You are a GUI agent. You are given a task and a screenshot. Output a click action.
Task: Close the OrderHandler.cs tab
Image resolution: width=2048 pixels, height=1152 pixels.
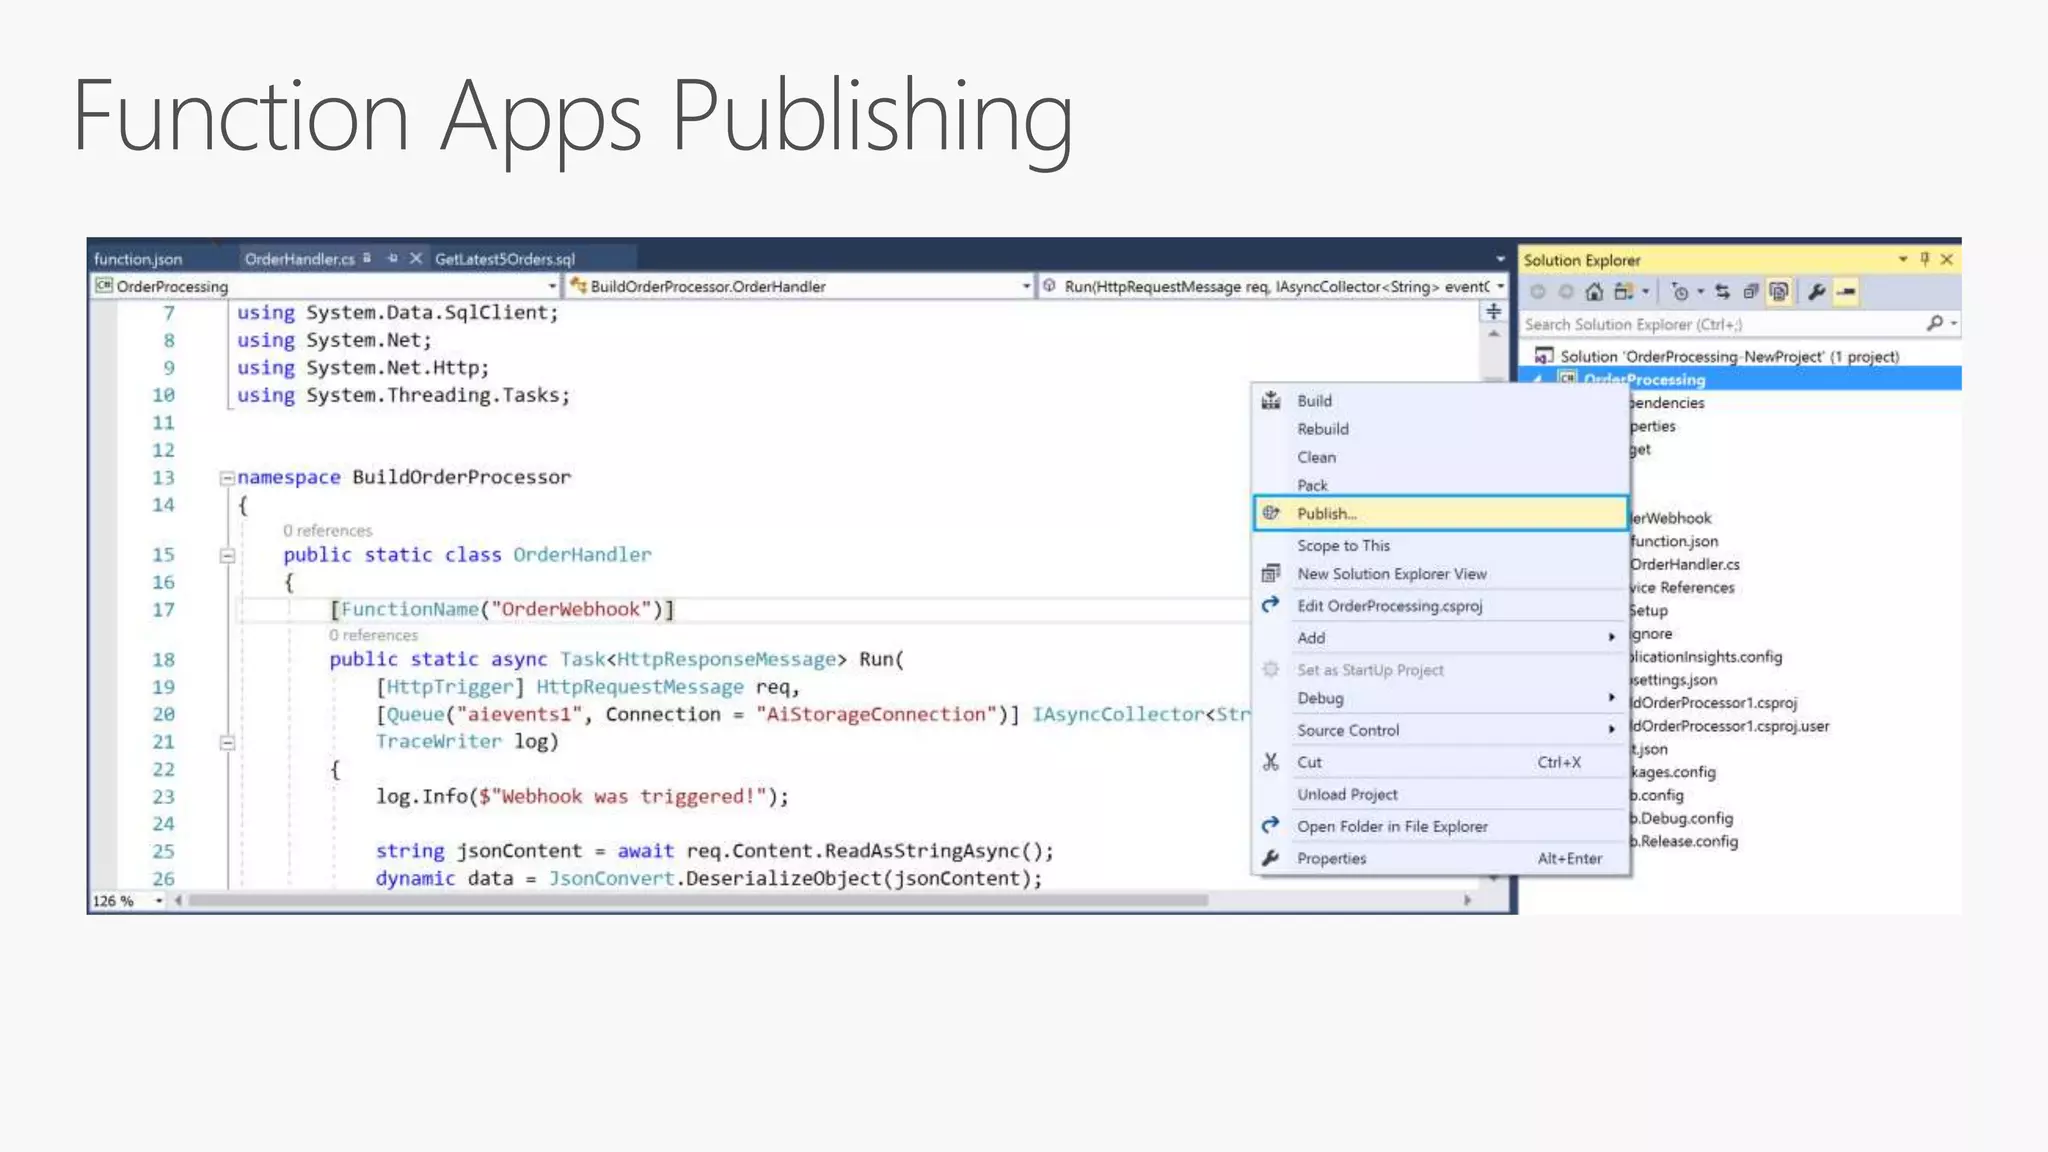pos(416,258)
